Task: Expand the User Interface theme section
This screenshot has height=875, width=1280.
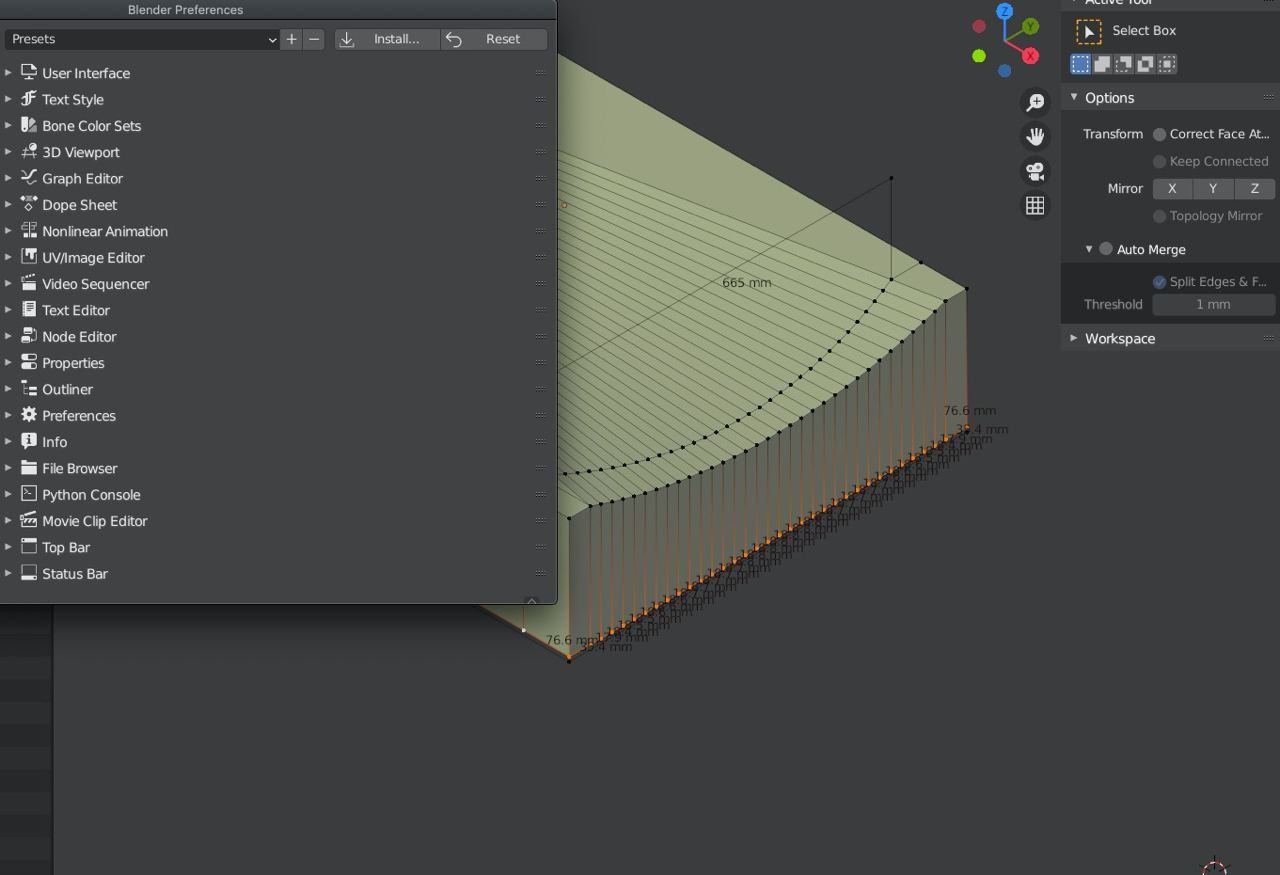Action: pyautogui.click(x=8, y=73)
